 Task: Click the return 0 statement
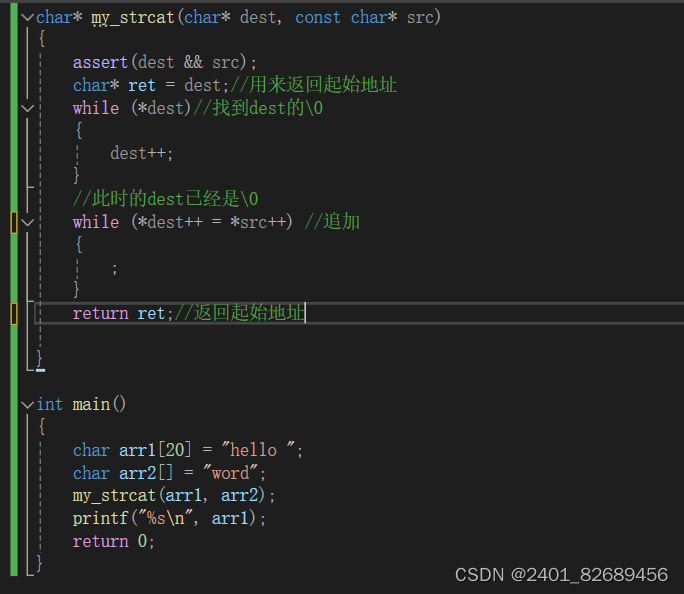tap(113, 541)
